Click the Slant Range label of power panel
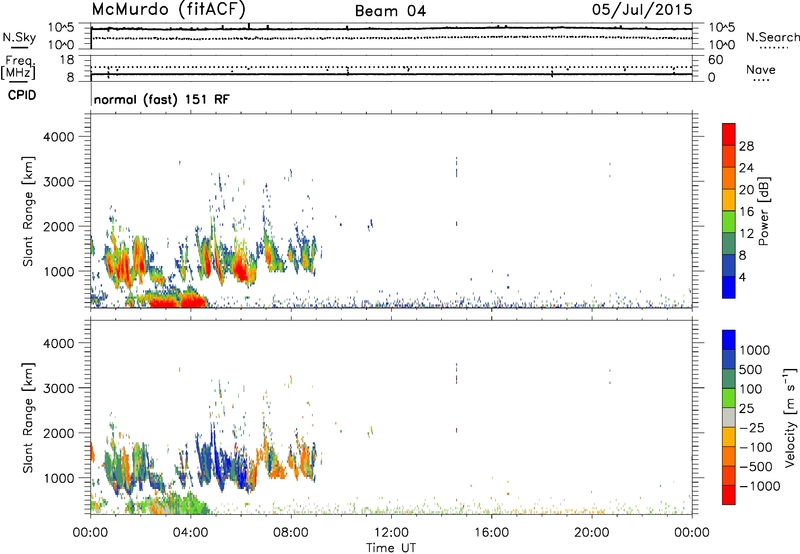 pos(28,211)
